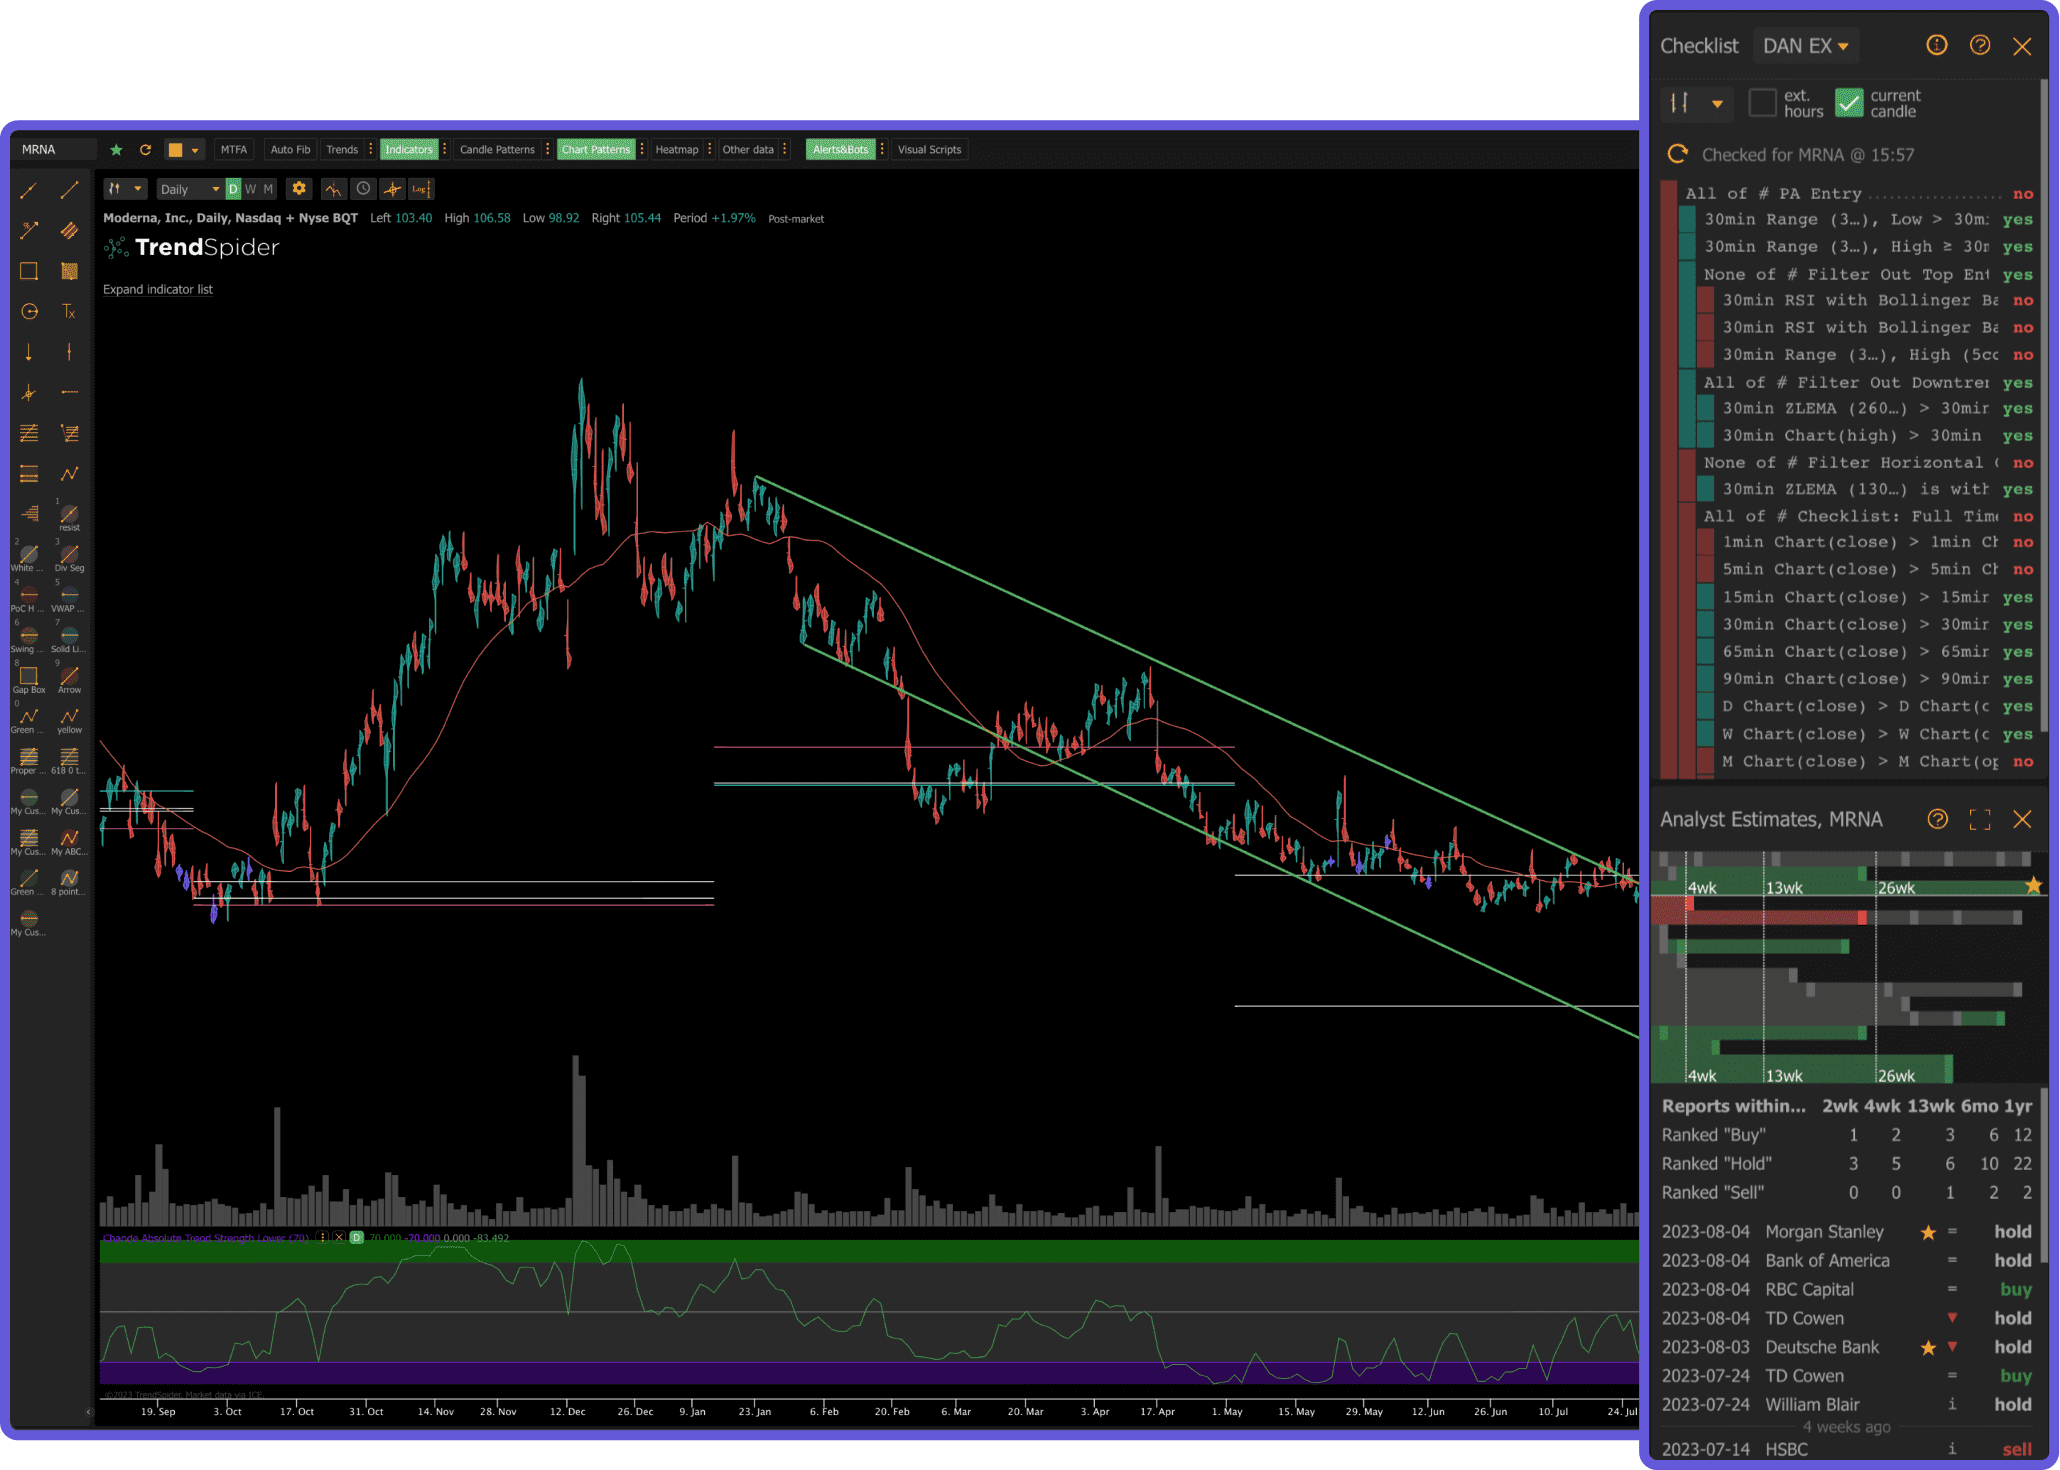Open the Chart Patterns menu

click(596, 149)
